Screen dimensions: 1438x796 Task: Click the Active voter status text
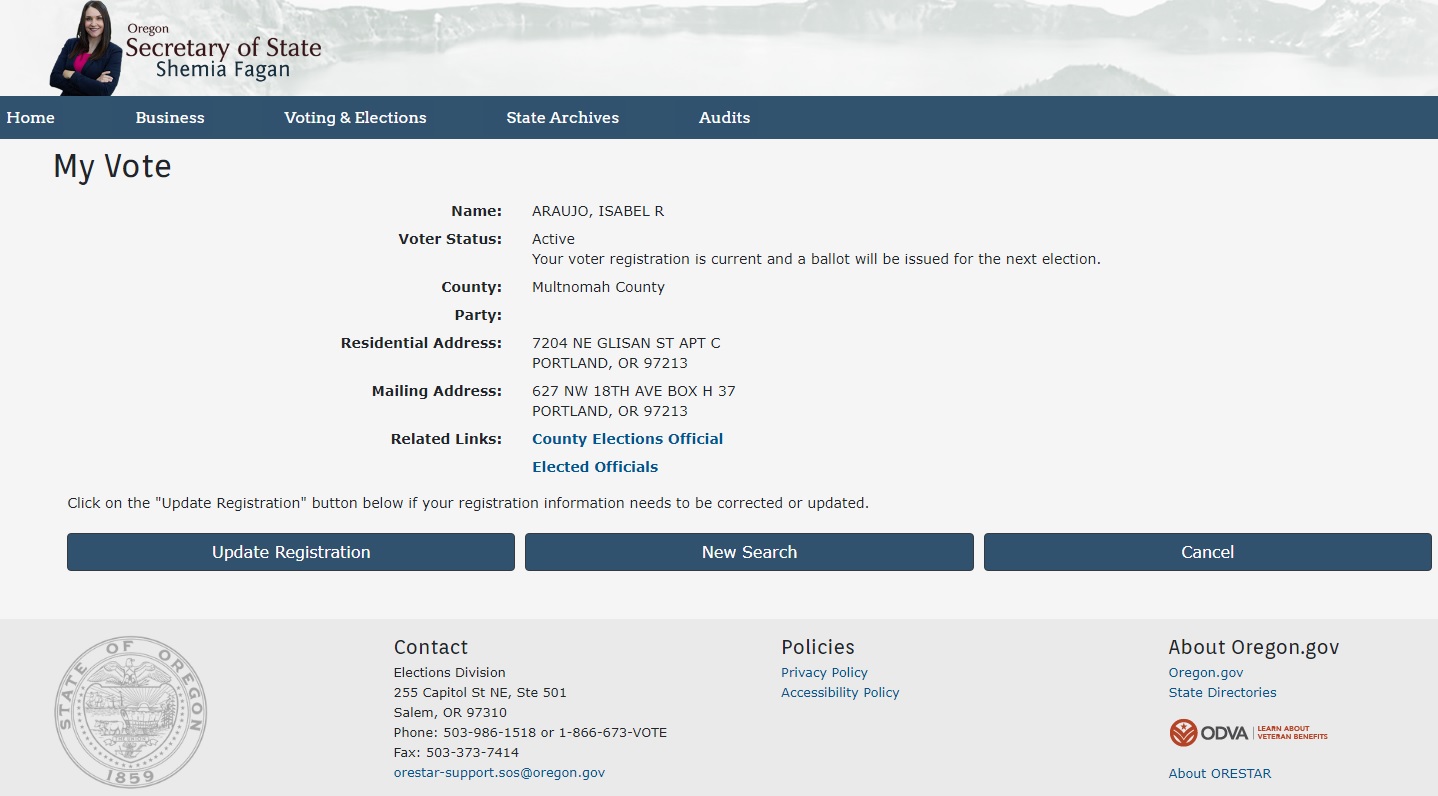tap(553, 239)
